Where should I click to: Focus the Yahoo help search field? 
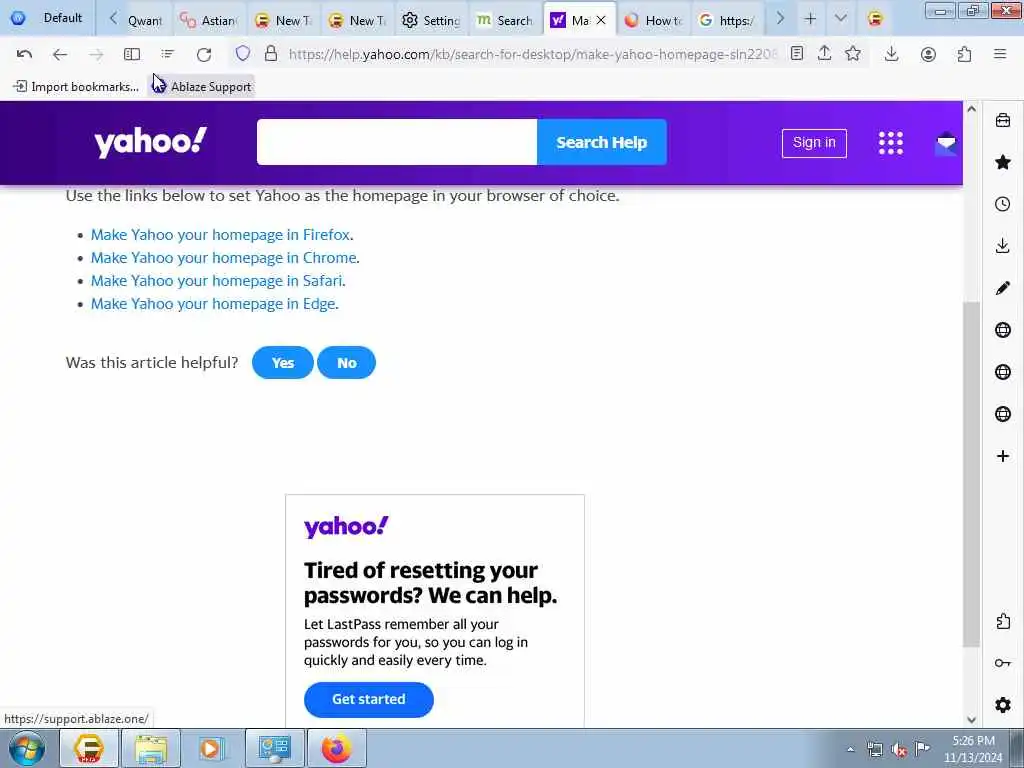coord(397,142)
